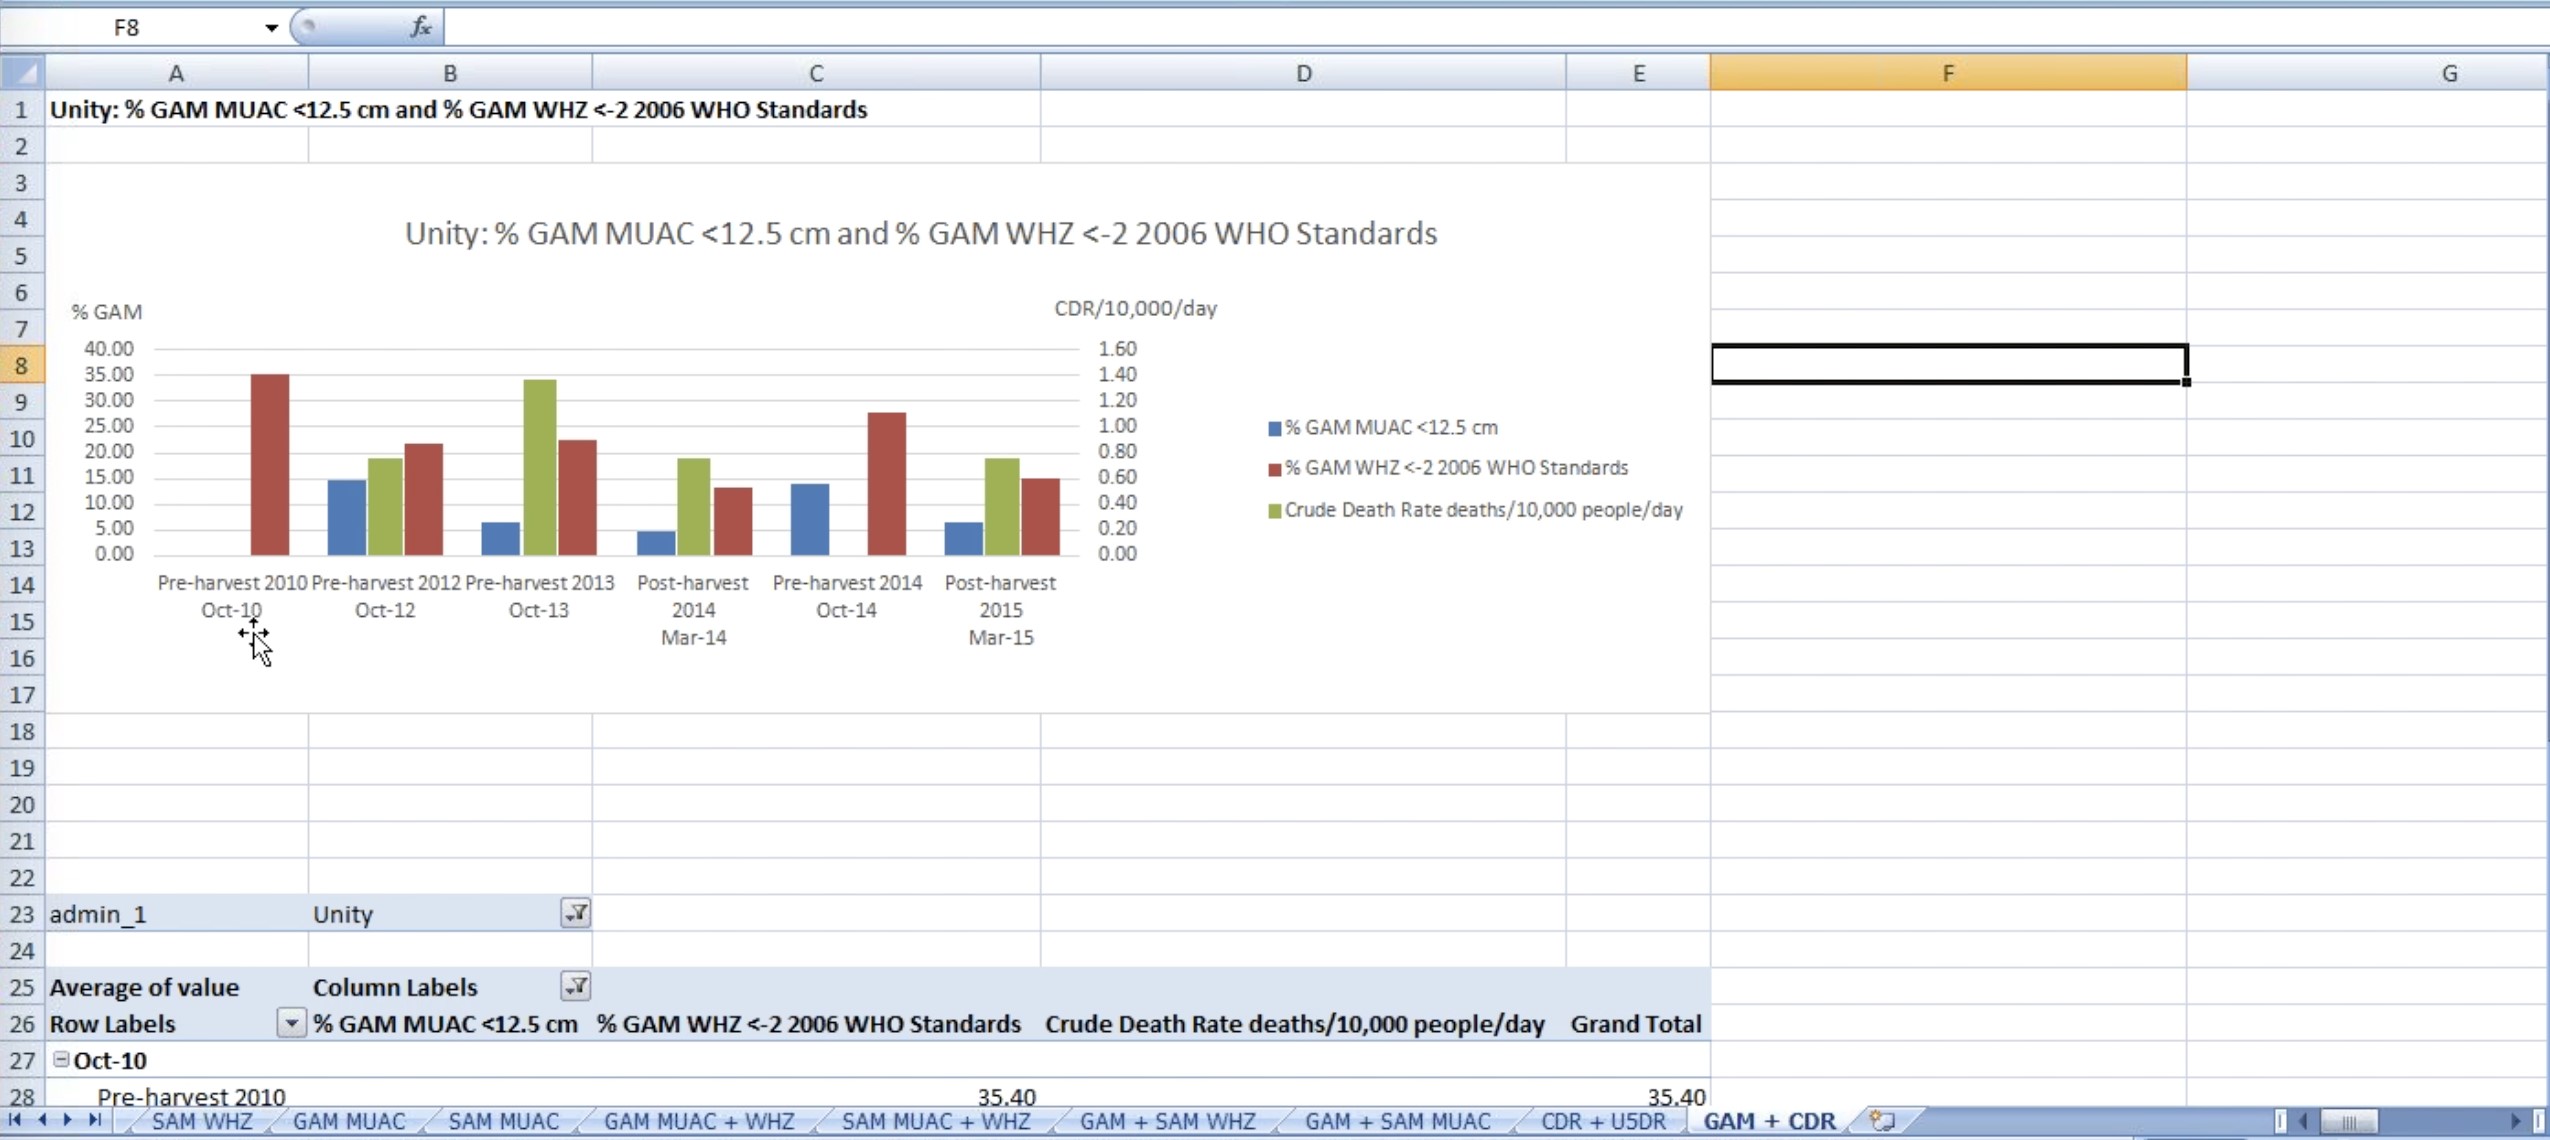Image resolution: width=2550 pixels, height=1140 pixels.
Task: Open the Column Labels filter icon
Action: click(x=576, y=986)
